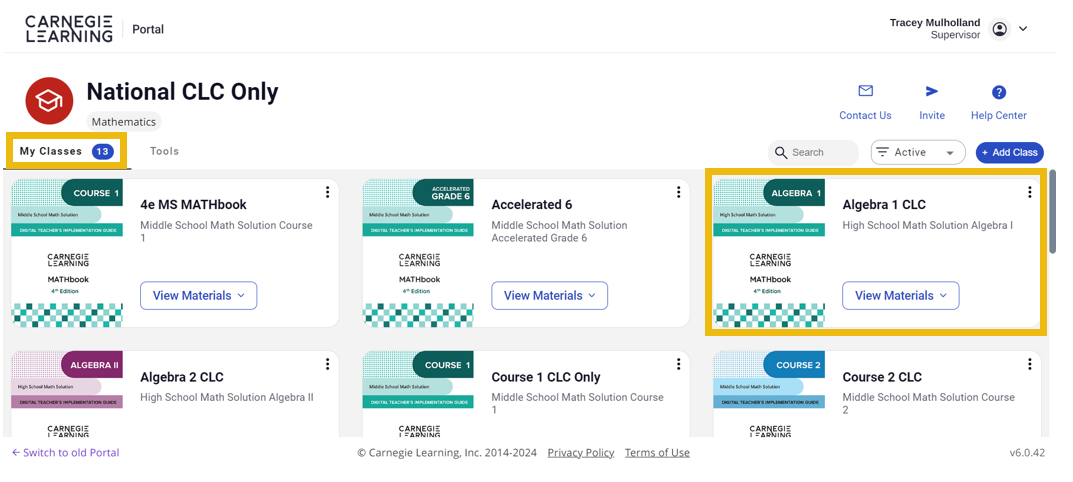The height and width of the screenshot is (482, 1073).
Task: Open the Contact Us envelope icon
Action: tap(866, 91)
